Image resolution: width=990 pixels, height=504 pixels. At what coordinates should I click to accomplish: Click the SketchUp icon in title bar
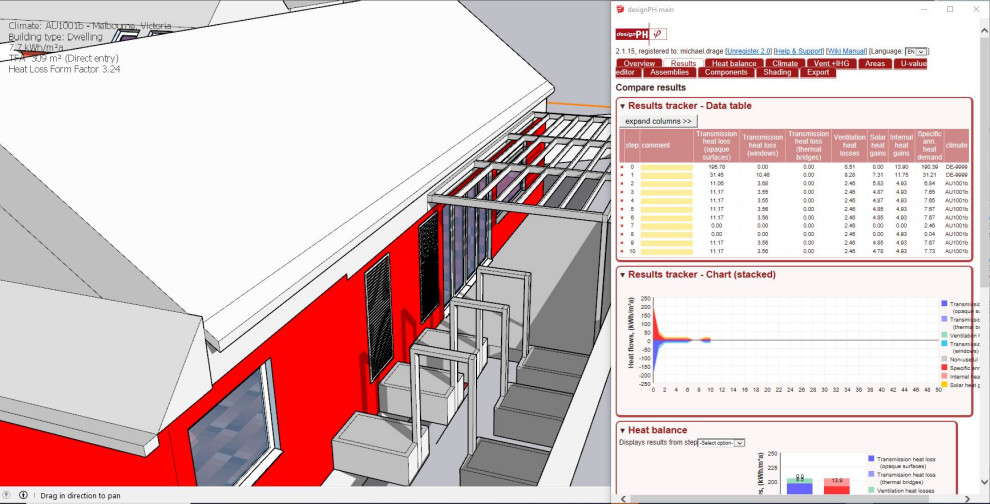[621, 9]
